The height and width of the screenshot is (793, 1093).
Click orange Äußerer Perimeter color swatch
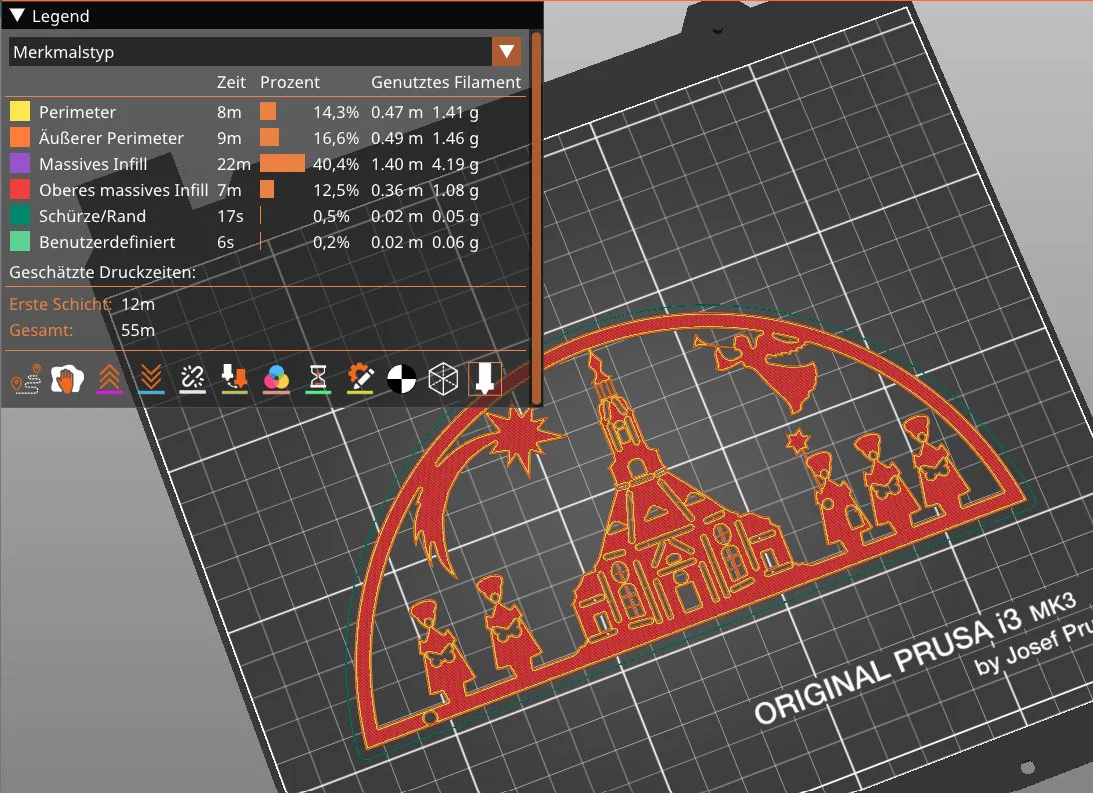tap(20, 137)
